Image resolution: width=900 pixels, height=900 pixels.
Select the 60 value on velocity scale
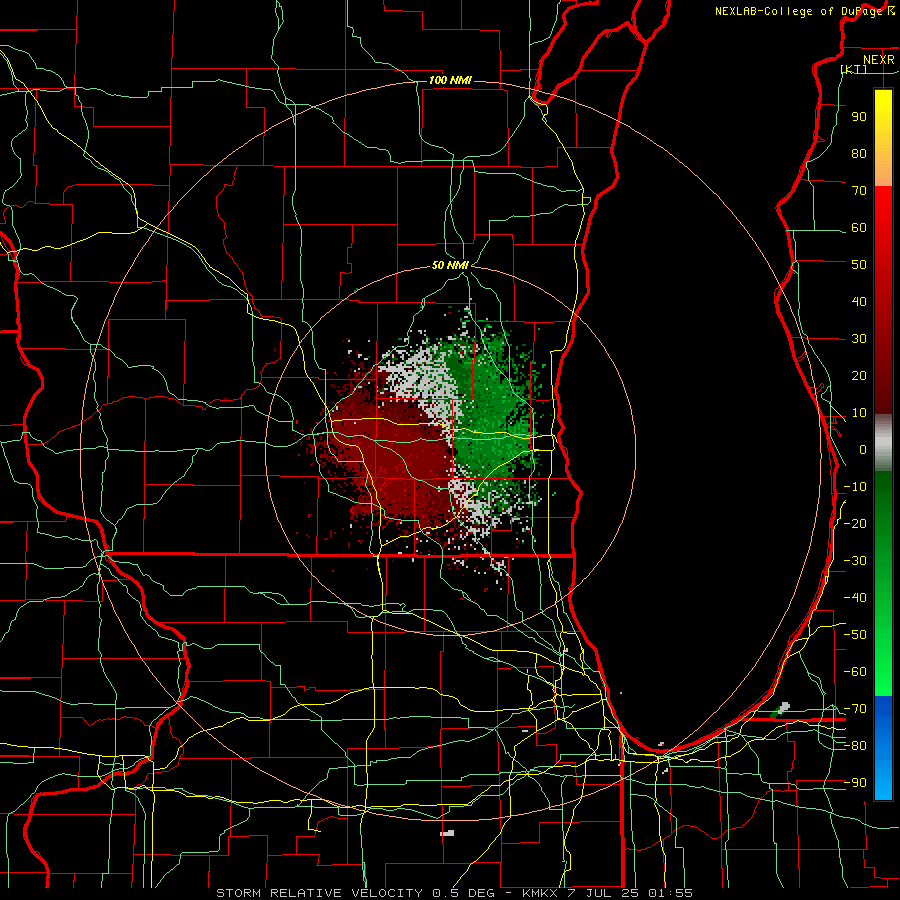pyautogui.click(x=859, y=227)
